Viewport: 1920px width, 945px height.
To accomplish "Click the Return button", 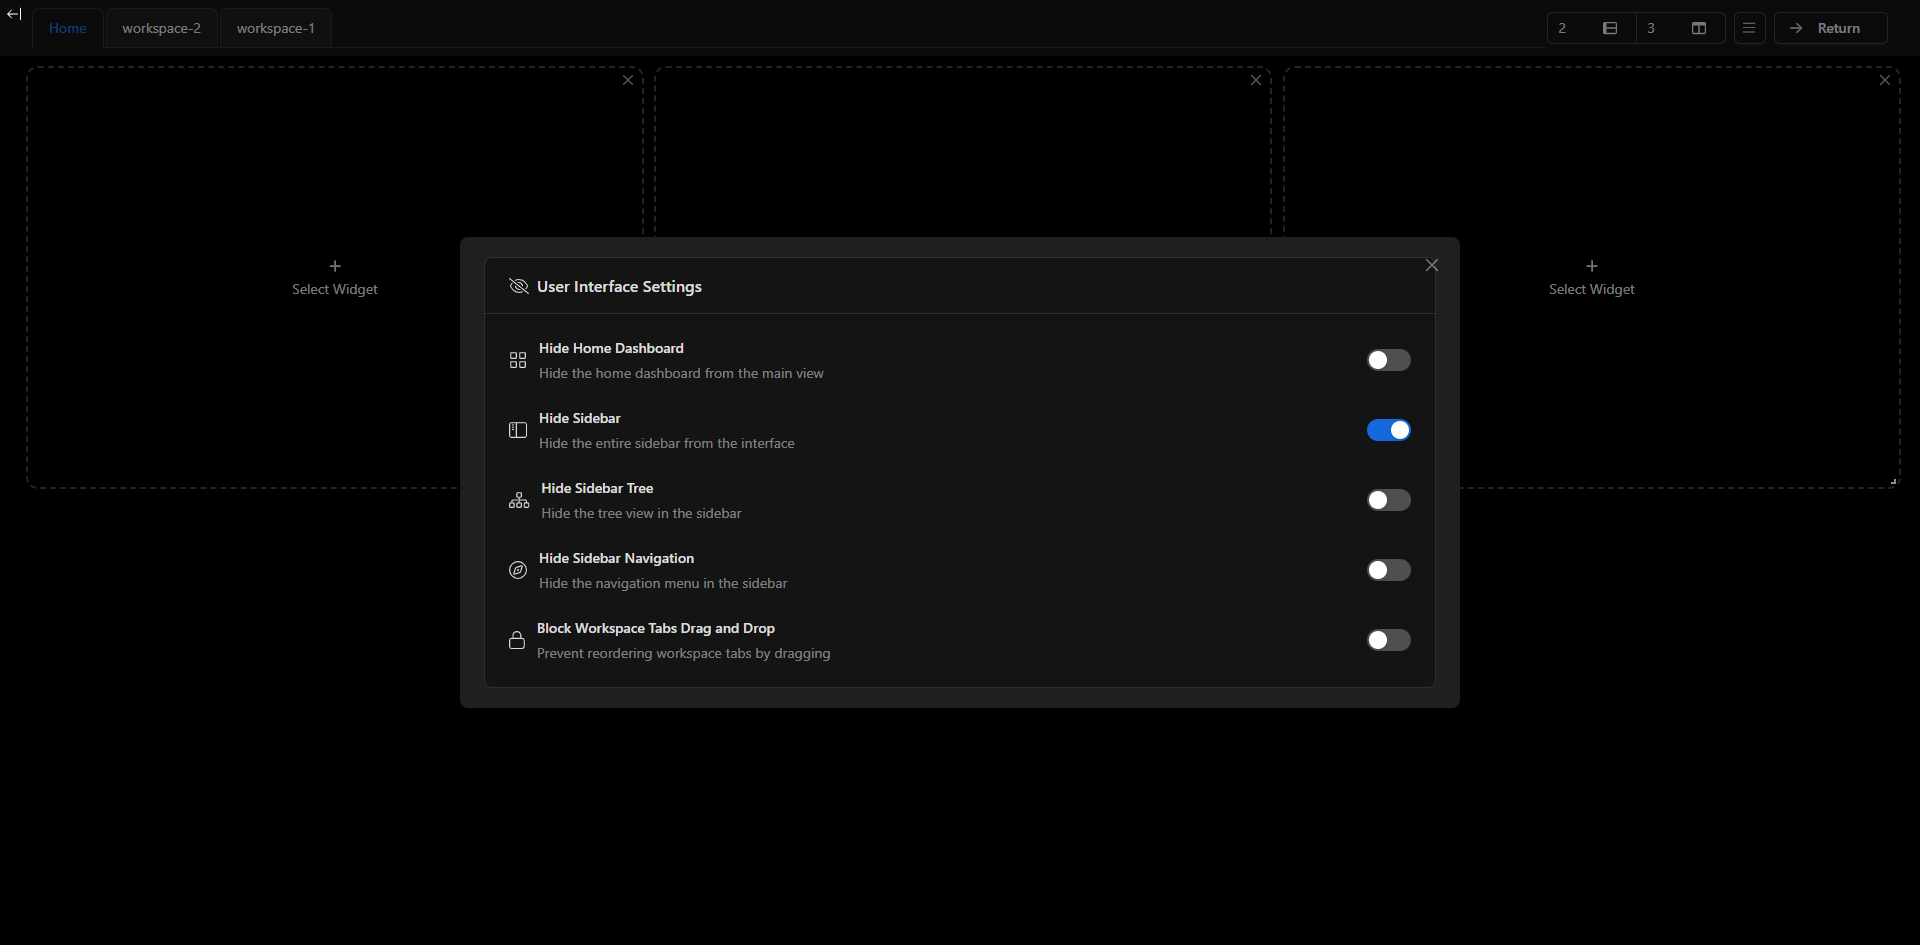I will pyautogui.click(x=1831, y=28).
